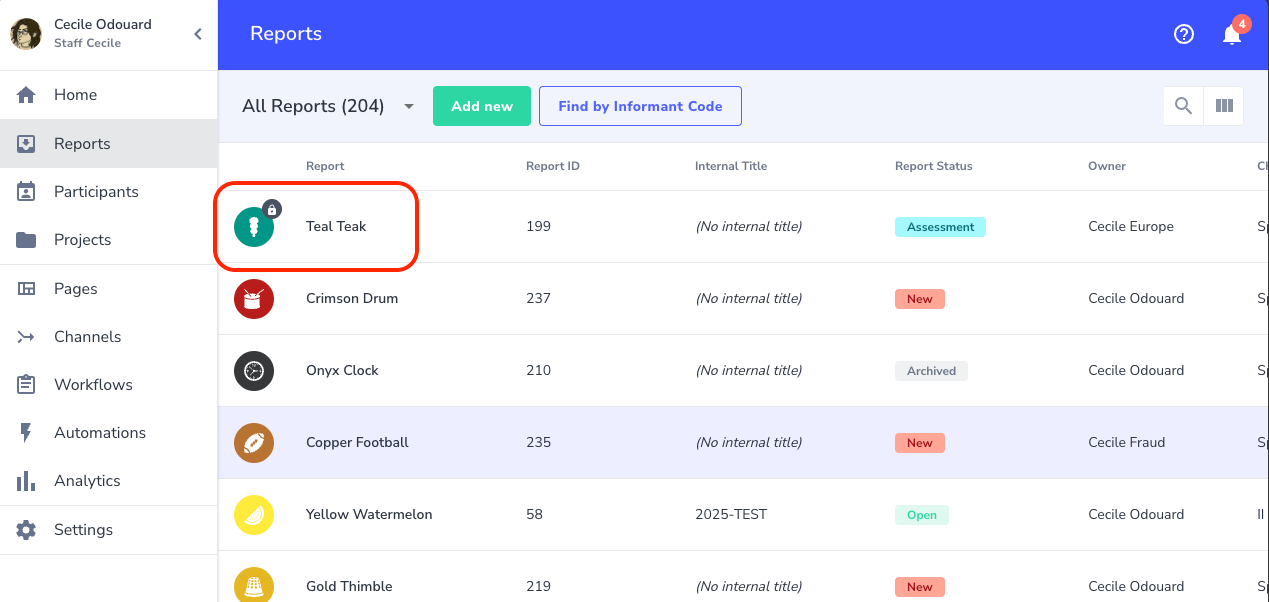Sort by the Report ID column header
The image size is (1269, 602).
553,166
